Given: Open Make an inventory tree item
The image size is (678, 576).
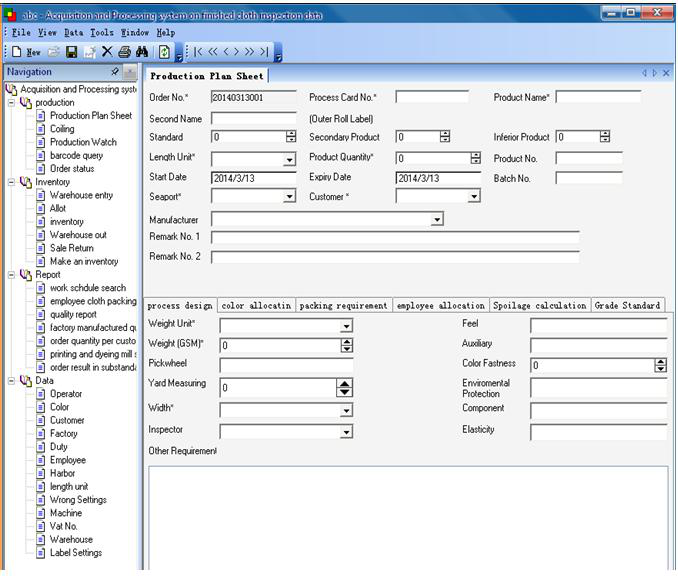Looking at the screenshot, I should pyautogui.click(x=84, y=261).
